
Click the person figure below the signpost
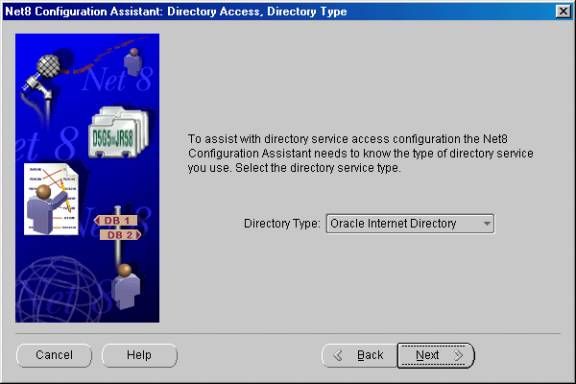pyautogui.click(x=126, y=286)
